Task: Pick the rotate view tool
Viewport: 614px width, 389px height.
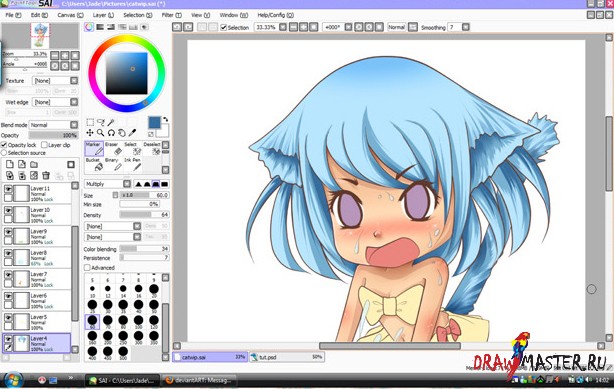Action: pos(111,133)
